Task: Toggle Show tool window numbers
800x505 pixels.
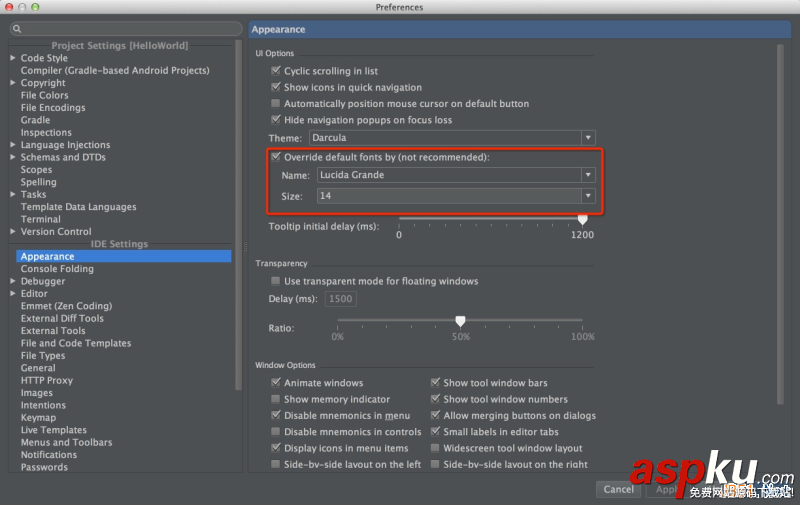Action: (435, 398)
